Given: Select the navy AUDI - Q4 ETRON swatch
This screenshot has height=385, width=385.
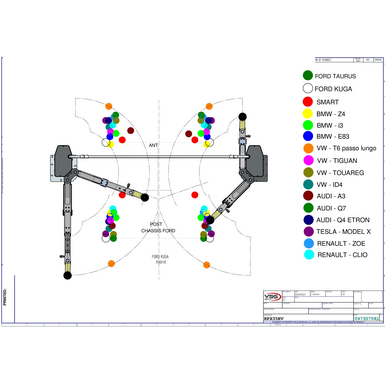Looking at the screenshot, I should coord(309,220).
